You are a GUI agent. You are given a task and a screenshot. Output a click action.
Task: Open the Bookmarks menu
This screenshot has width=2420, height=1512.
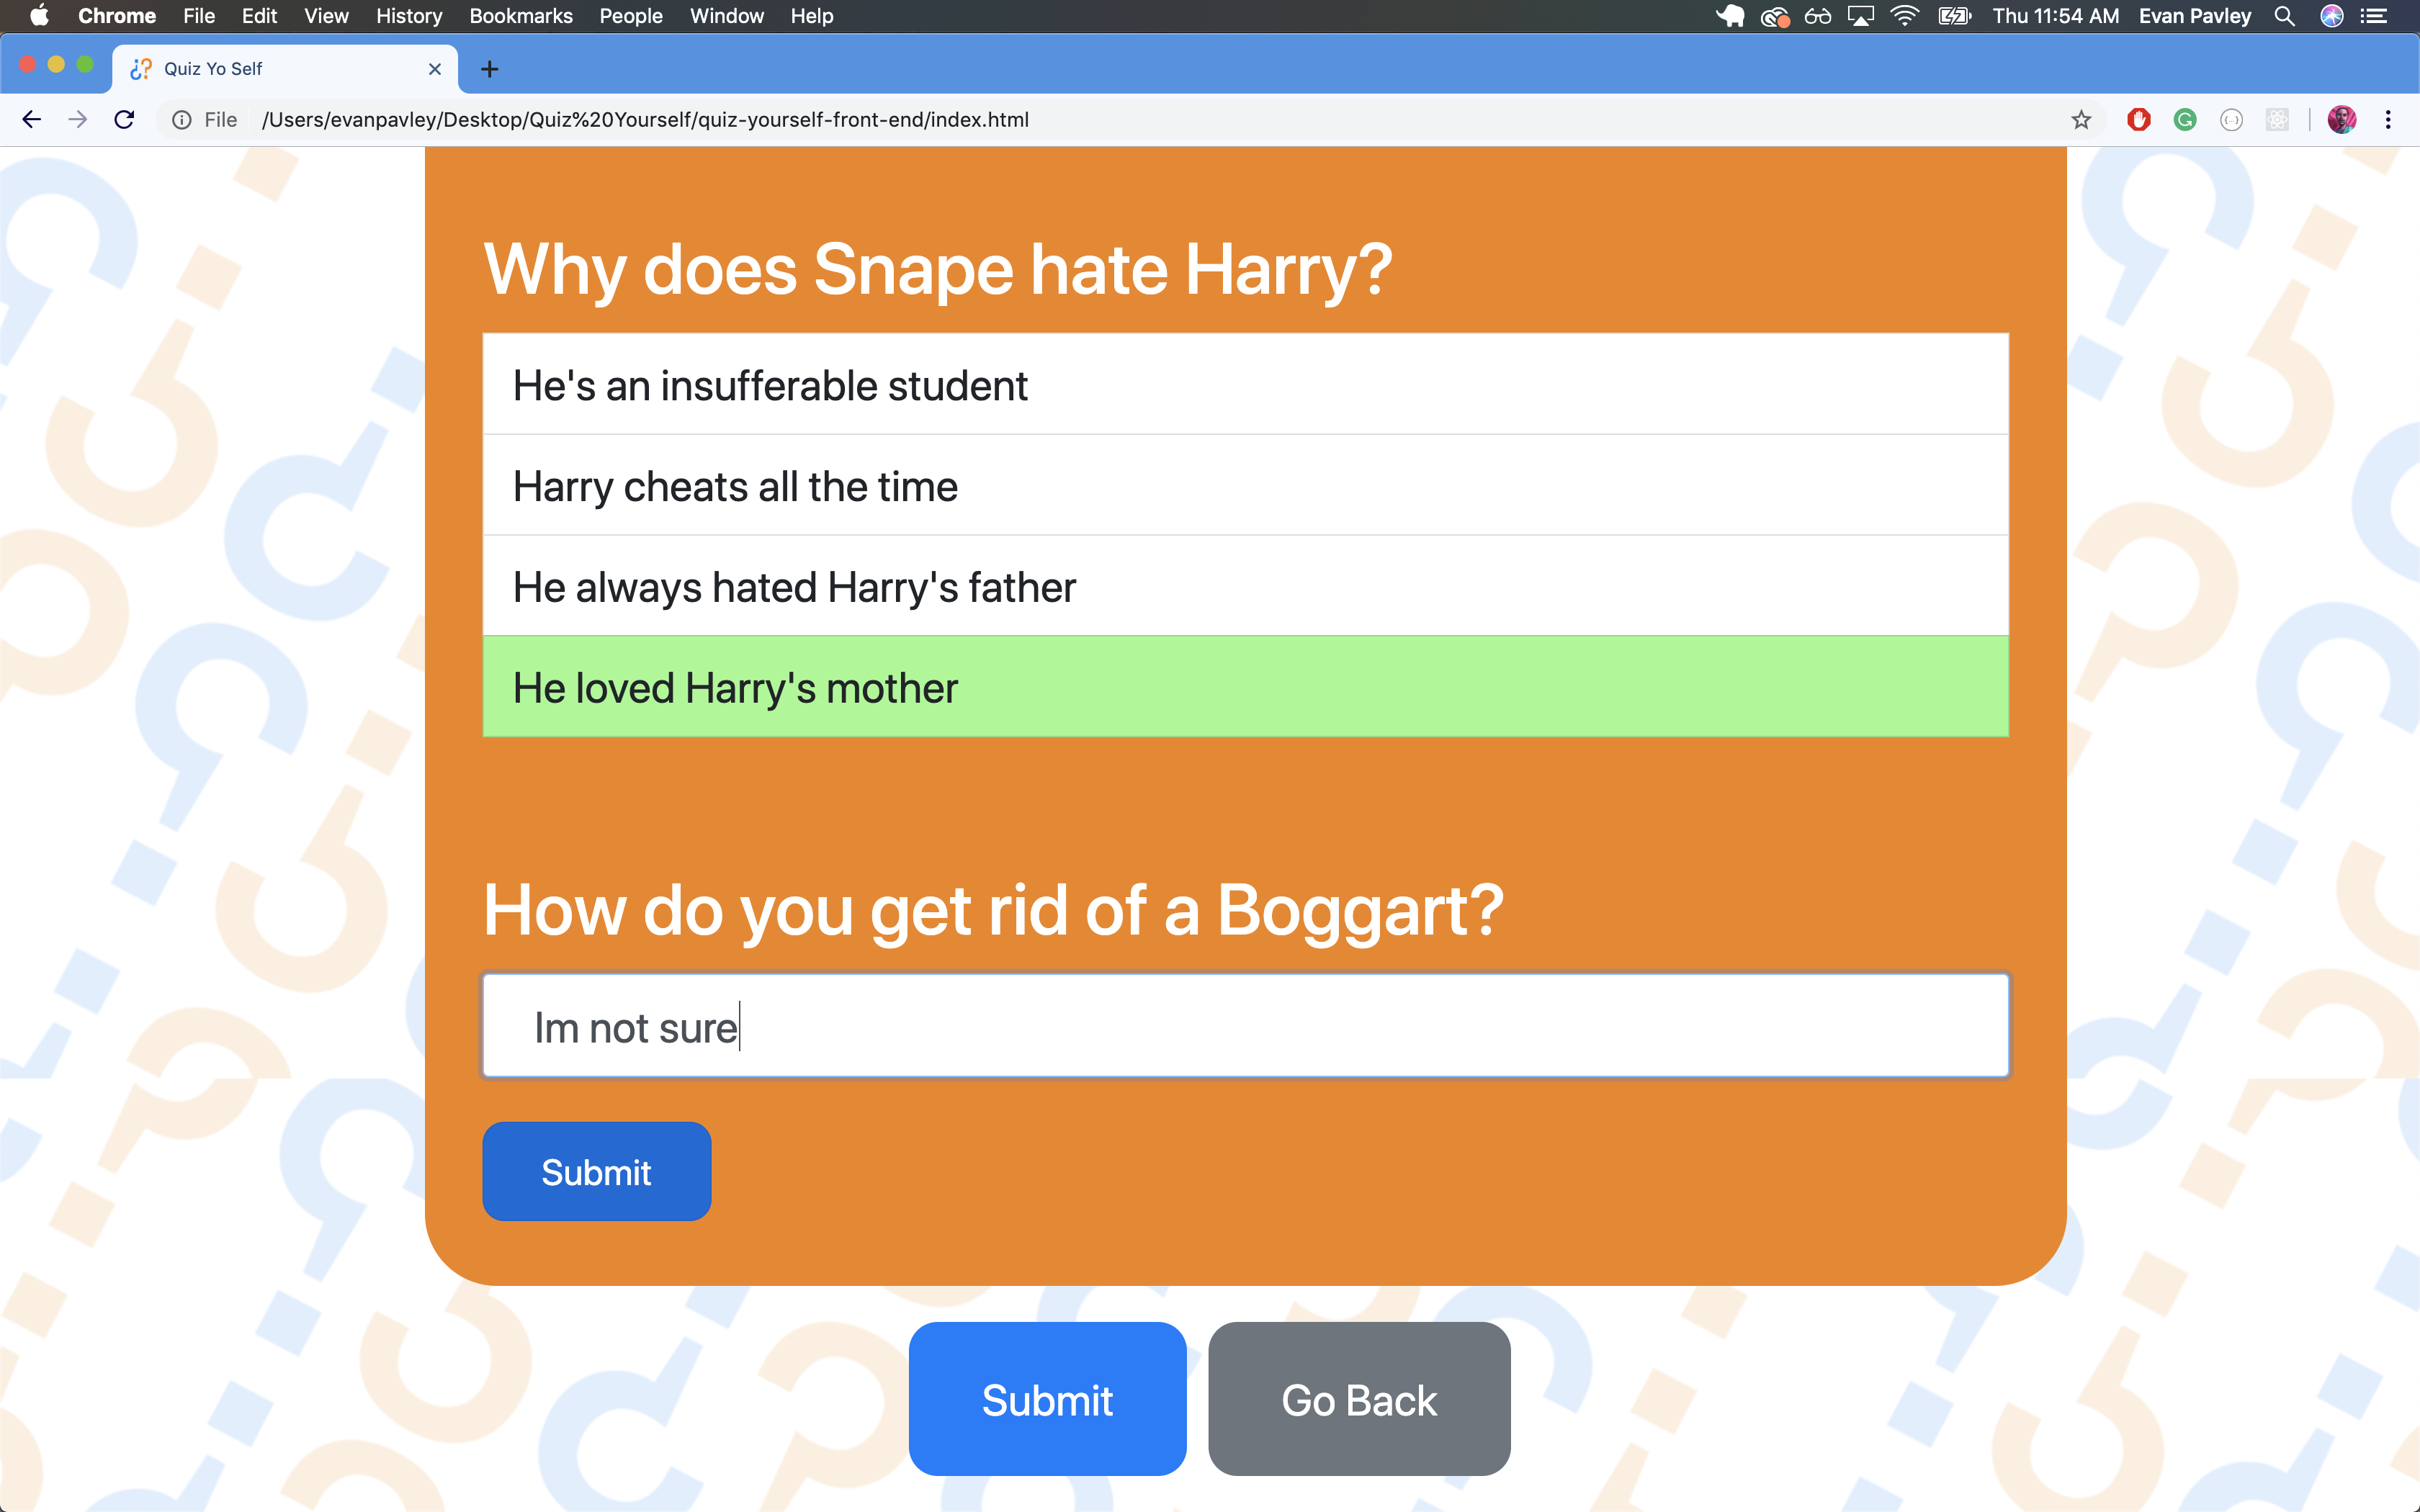(521, 16)
